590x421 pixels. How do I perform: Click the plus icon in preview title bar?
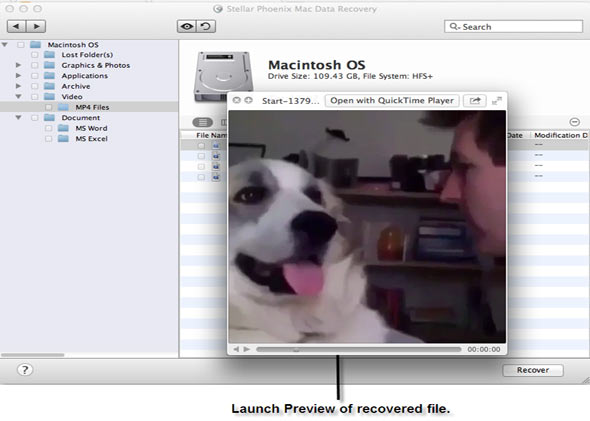coord(248,100)
